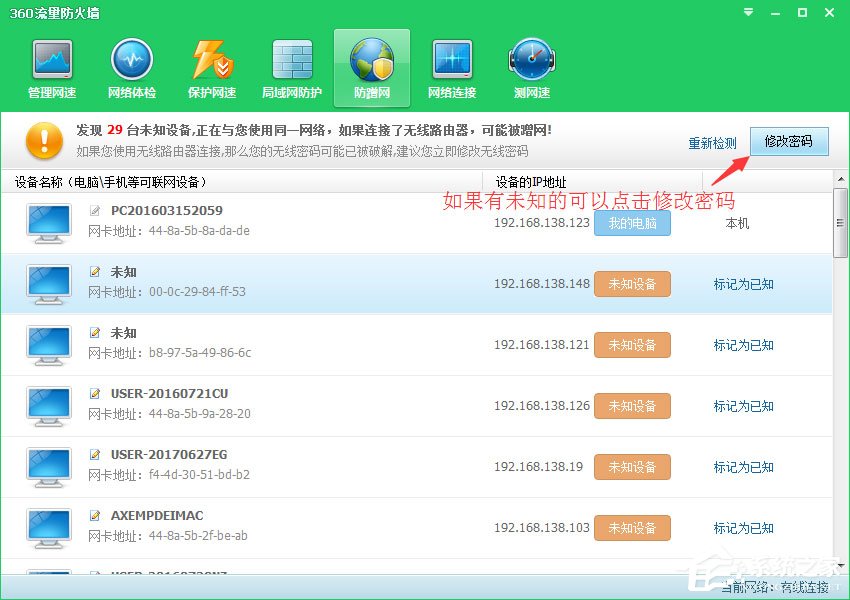Image resolution: width=850 pixels, height=600 pixels.
Task: Open the 保护网速 tool
Action: tap(211, 67)
